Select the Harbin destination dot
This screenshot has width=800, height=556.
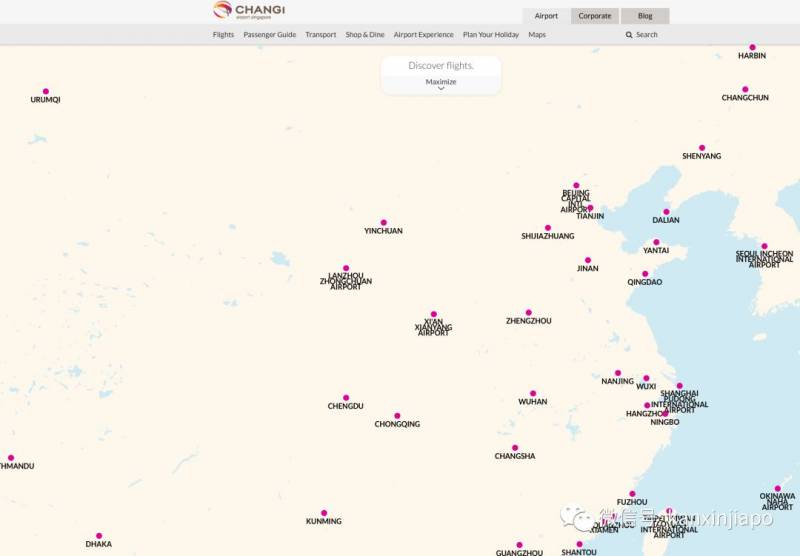click(752, 47)
